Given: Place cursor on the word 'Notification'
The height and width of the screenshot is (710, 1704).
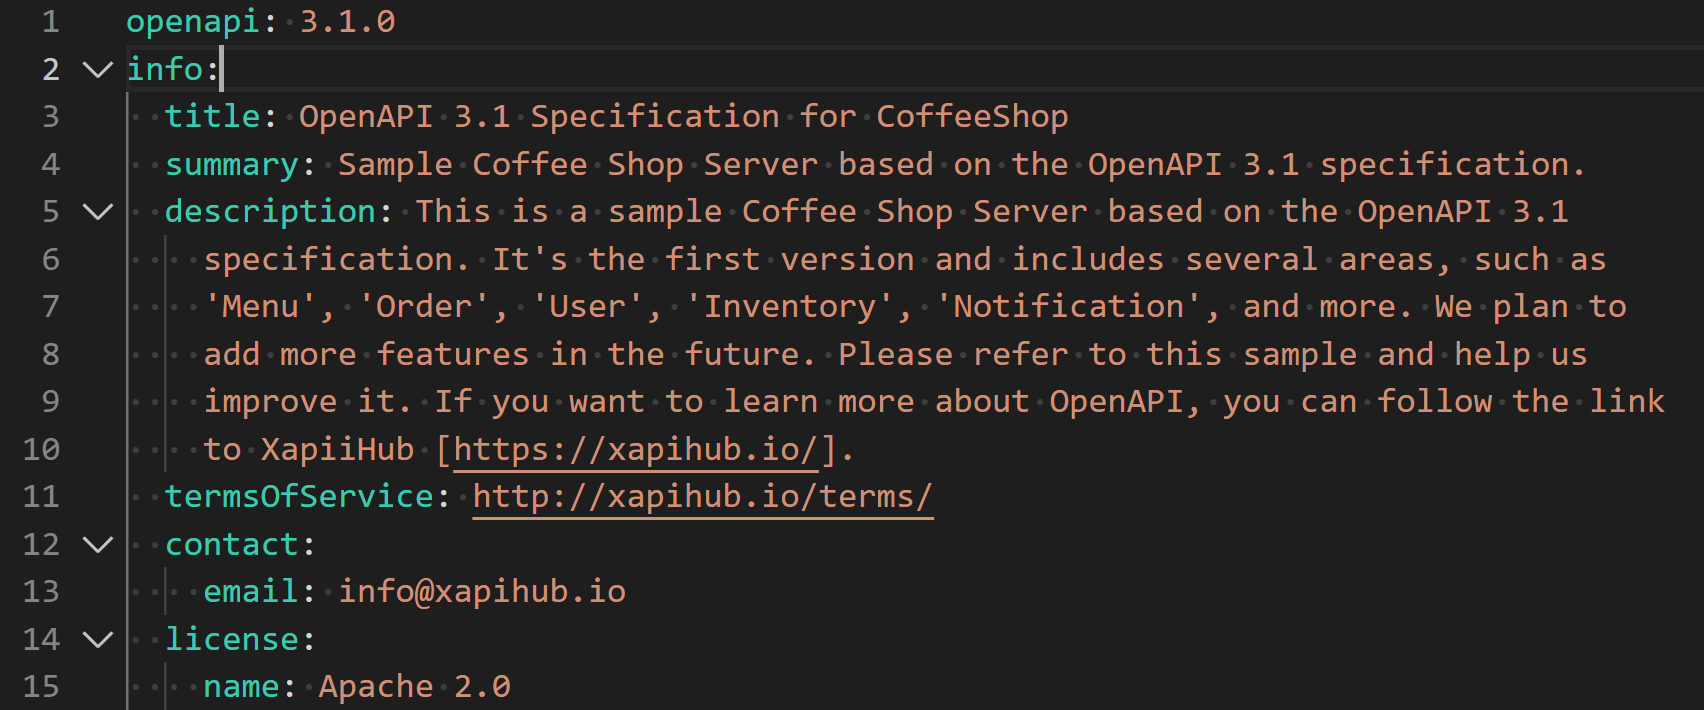Looking at the screenshot, I should coord(1068,307).
